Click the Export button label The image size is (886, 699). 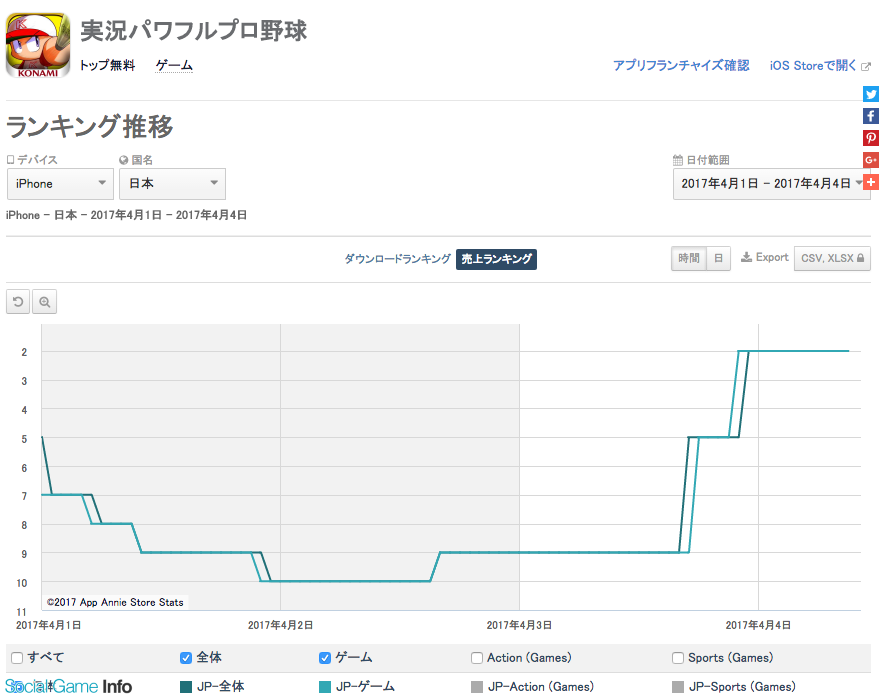(772, 258)
